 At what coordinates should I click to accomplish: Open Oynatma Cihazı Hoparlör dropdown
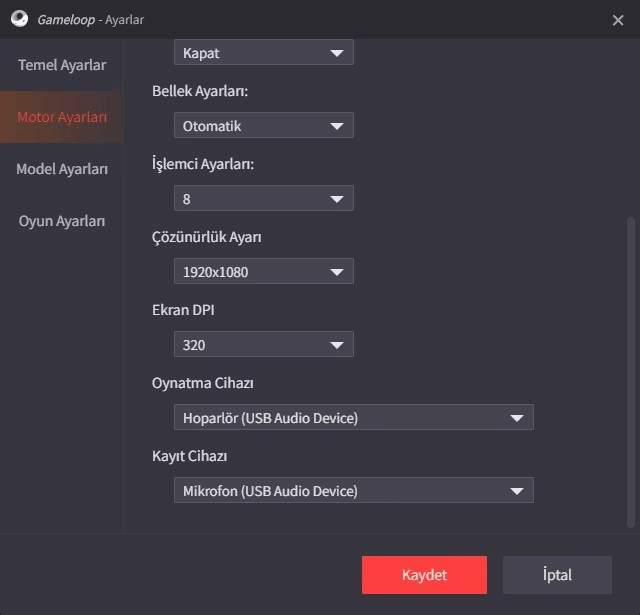pyautogui.click(x=353, y=417)
